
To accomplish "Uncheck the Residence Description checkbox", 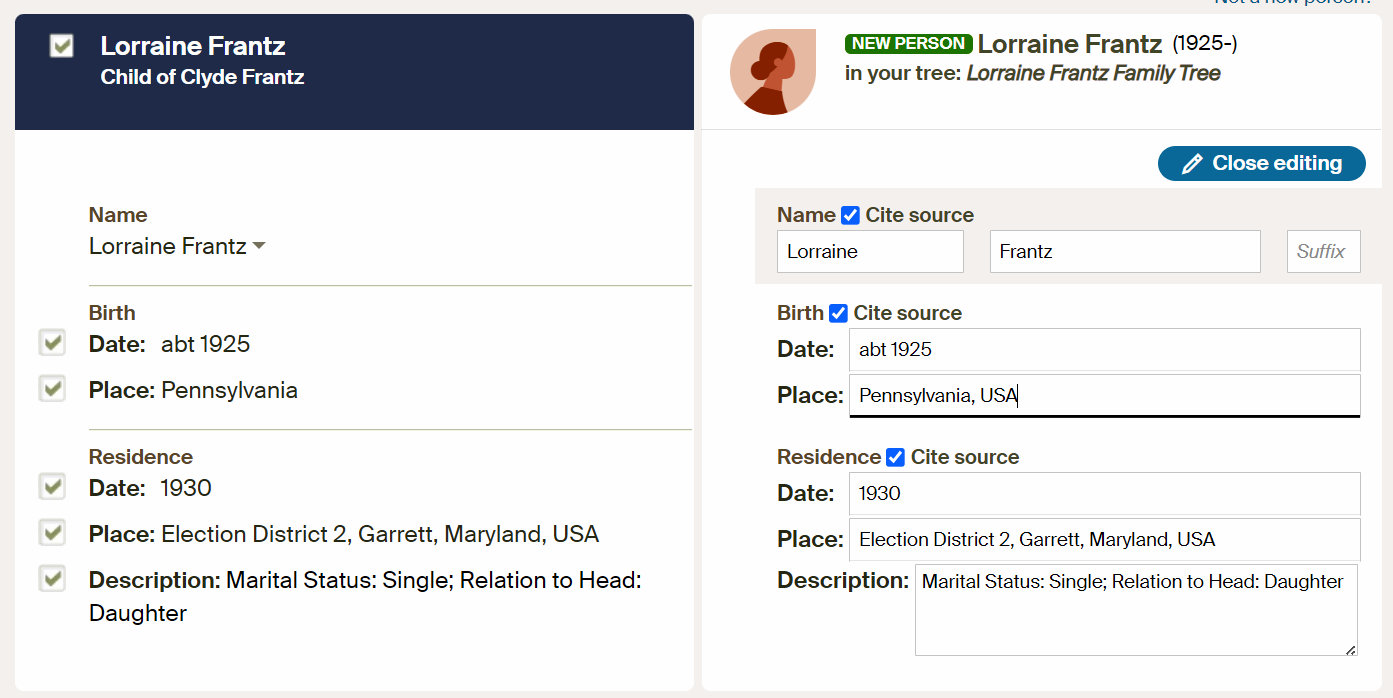I will (52, 578).
